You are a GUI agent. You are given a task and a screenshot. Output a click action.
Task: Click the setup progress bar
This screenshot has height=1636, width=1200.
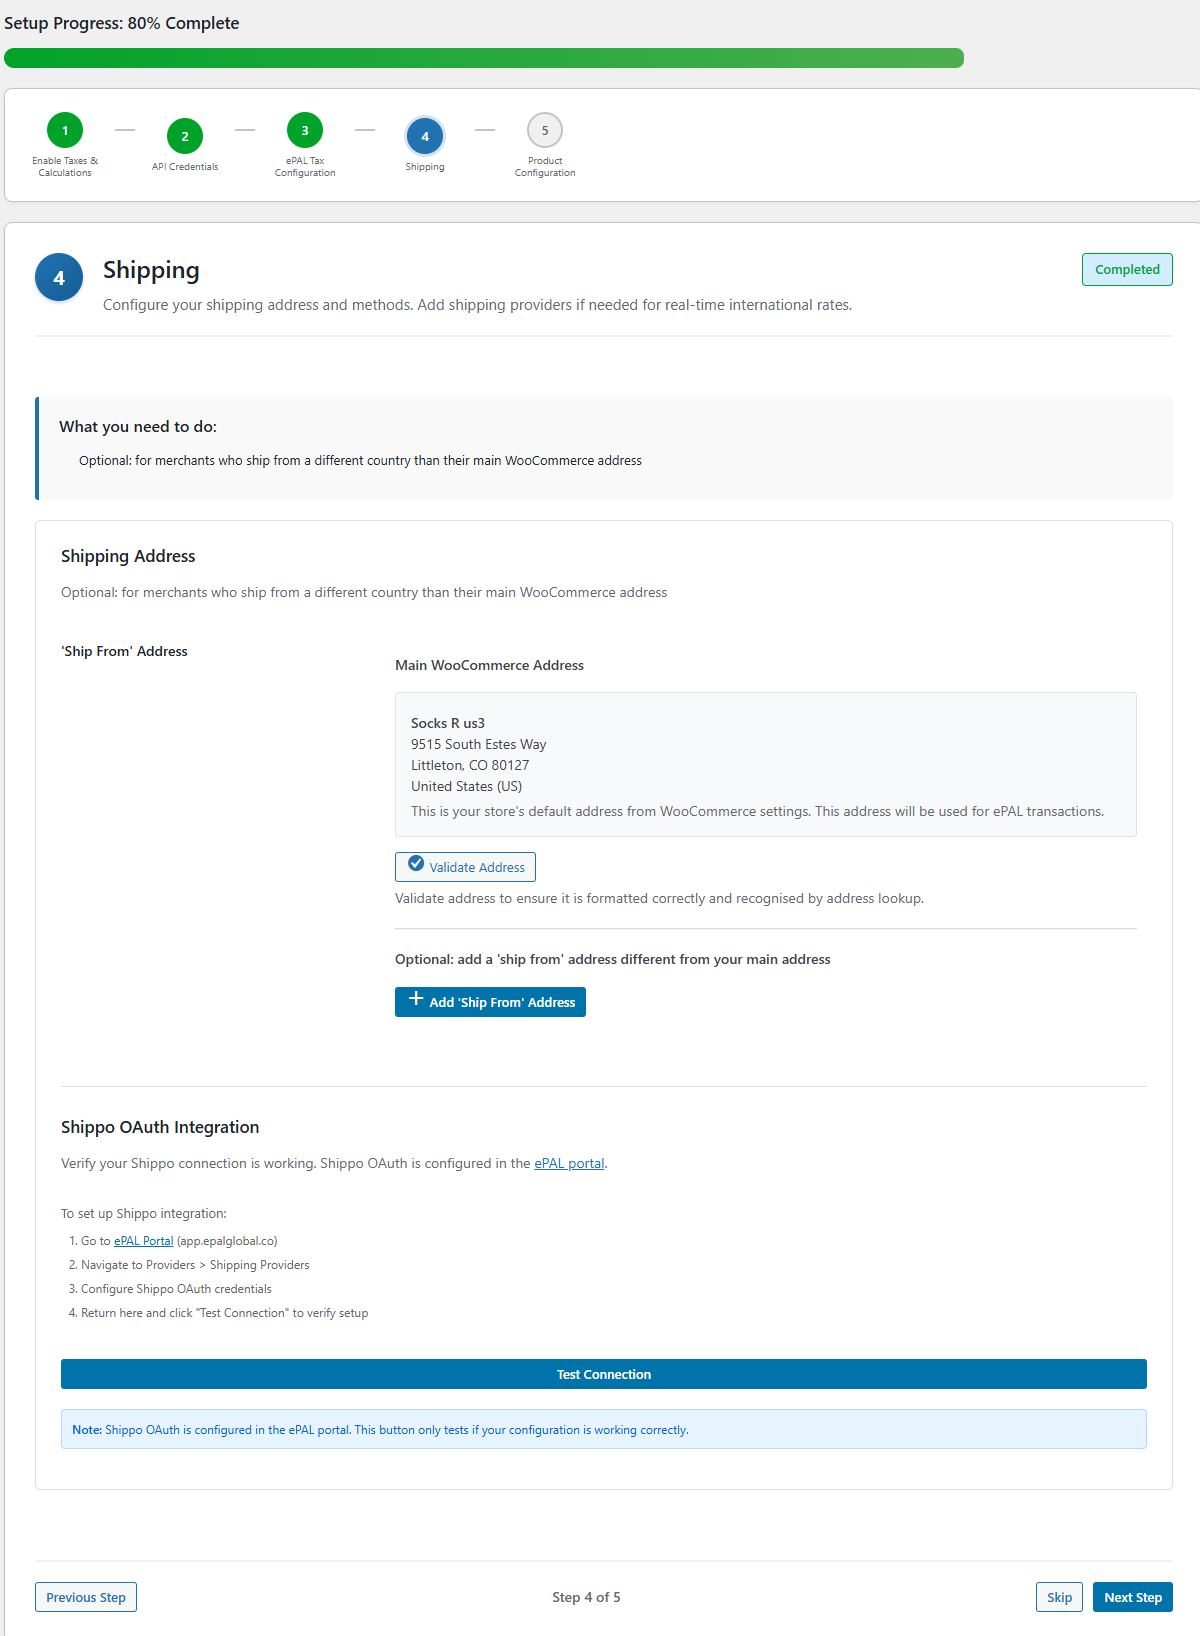coord(484,58)
